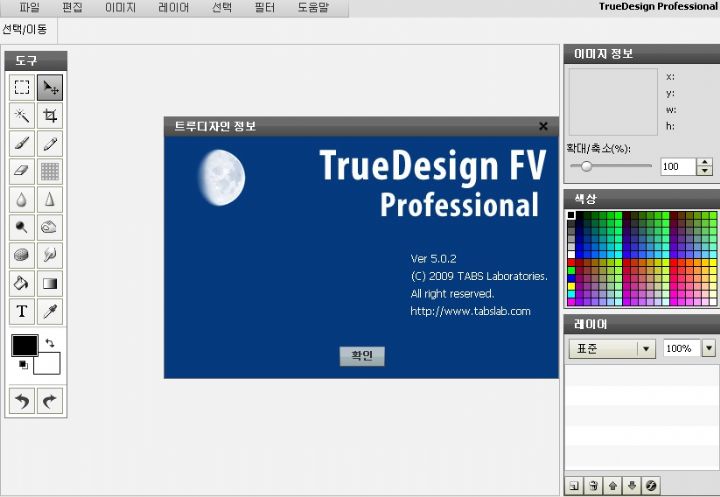Open the 이미지 menu
Screen dimensions: 720x497
point(120,7)
